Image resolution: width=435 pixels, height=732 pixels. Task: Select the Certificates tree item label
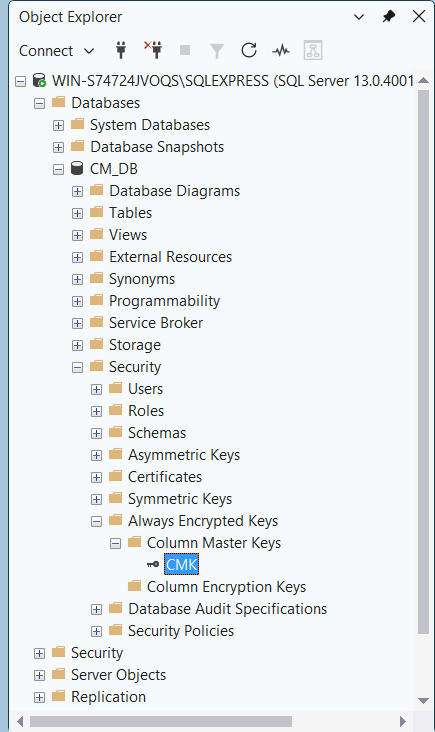click(165, 477)
